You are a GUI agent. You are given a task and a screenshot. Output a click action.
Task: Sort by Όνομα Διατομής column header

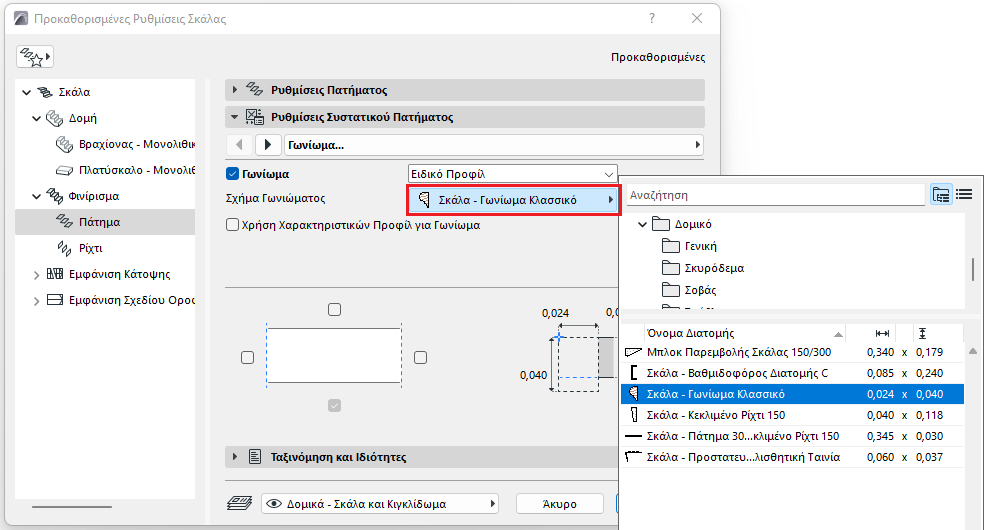pos(744,333)
